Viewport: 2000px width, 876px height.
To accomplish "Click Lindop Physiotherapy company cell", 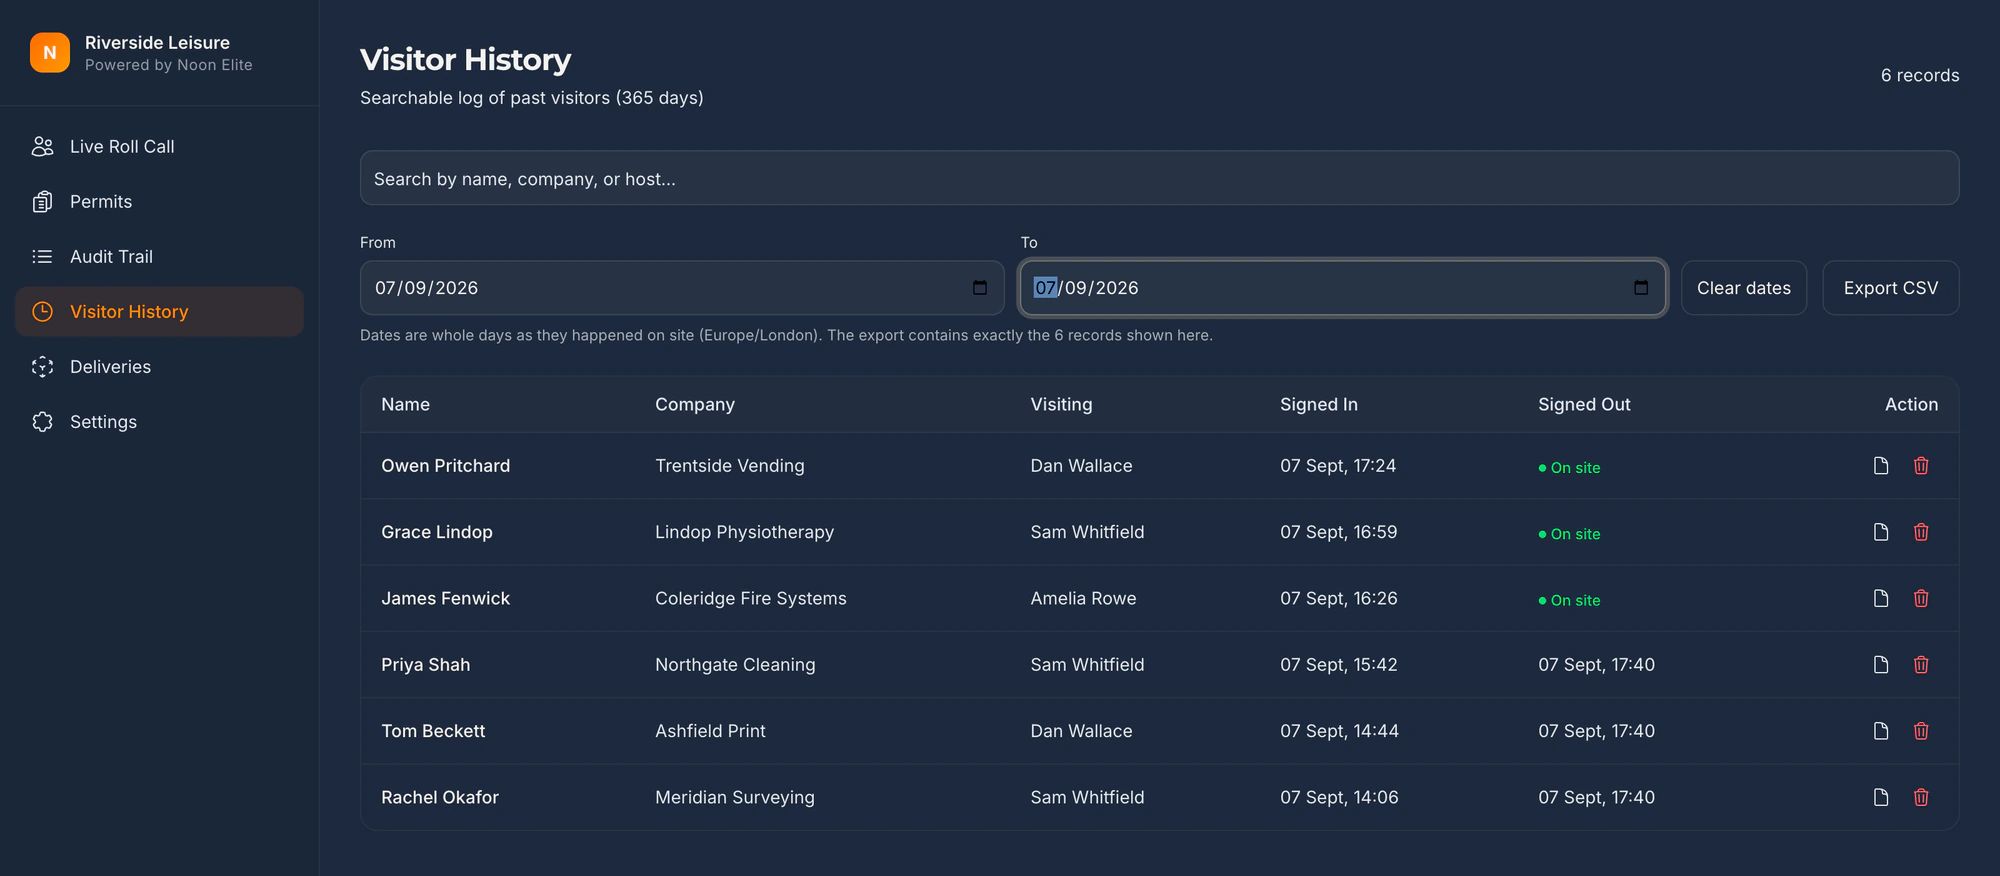I will click(744, 532).
